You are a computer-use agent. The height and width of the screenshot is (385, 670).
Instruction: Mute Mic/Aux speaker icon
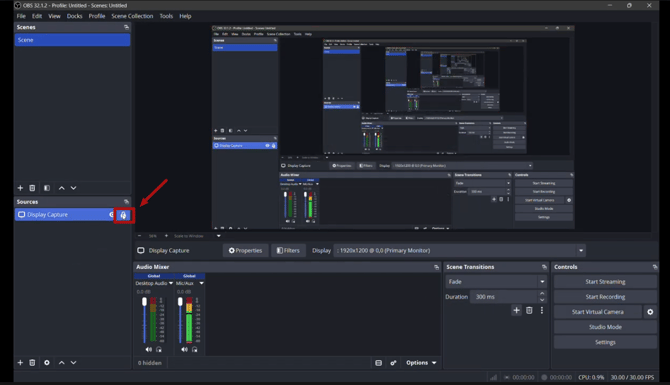184,350
